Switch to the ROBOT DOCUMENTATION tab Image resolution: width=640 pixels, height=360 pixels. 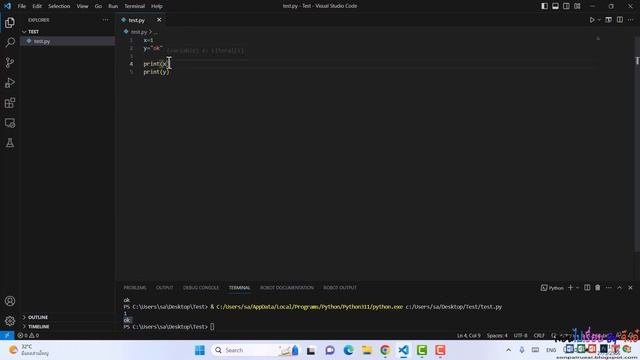coord(287,288)
